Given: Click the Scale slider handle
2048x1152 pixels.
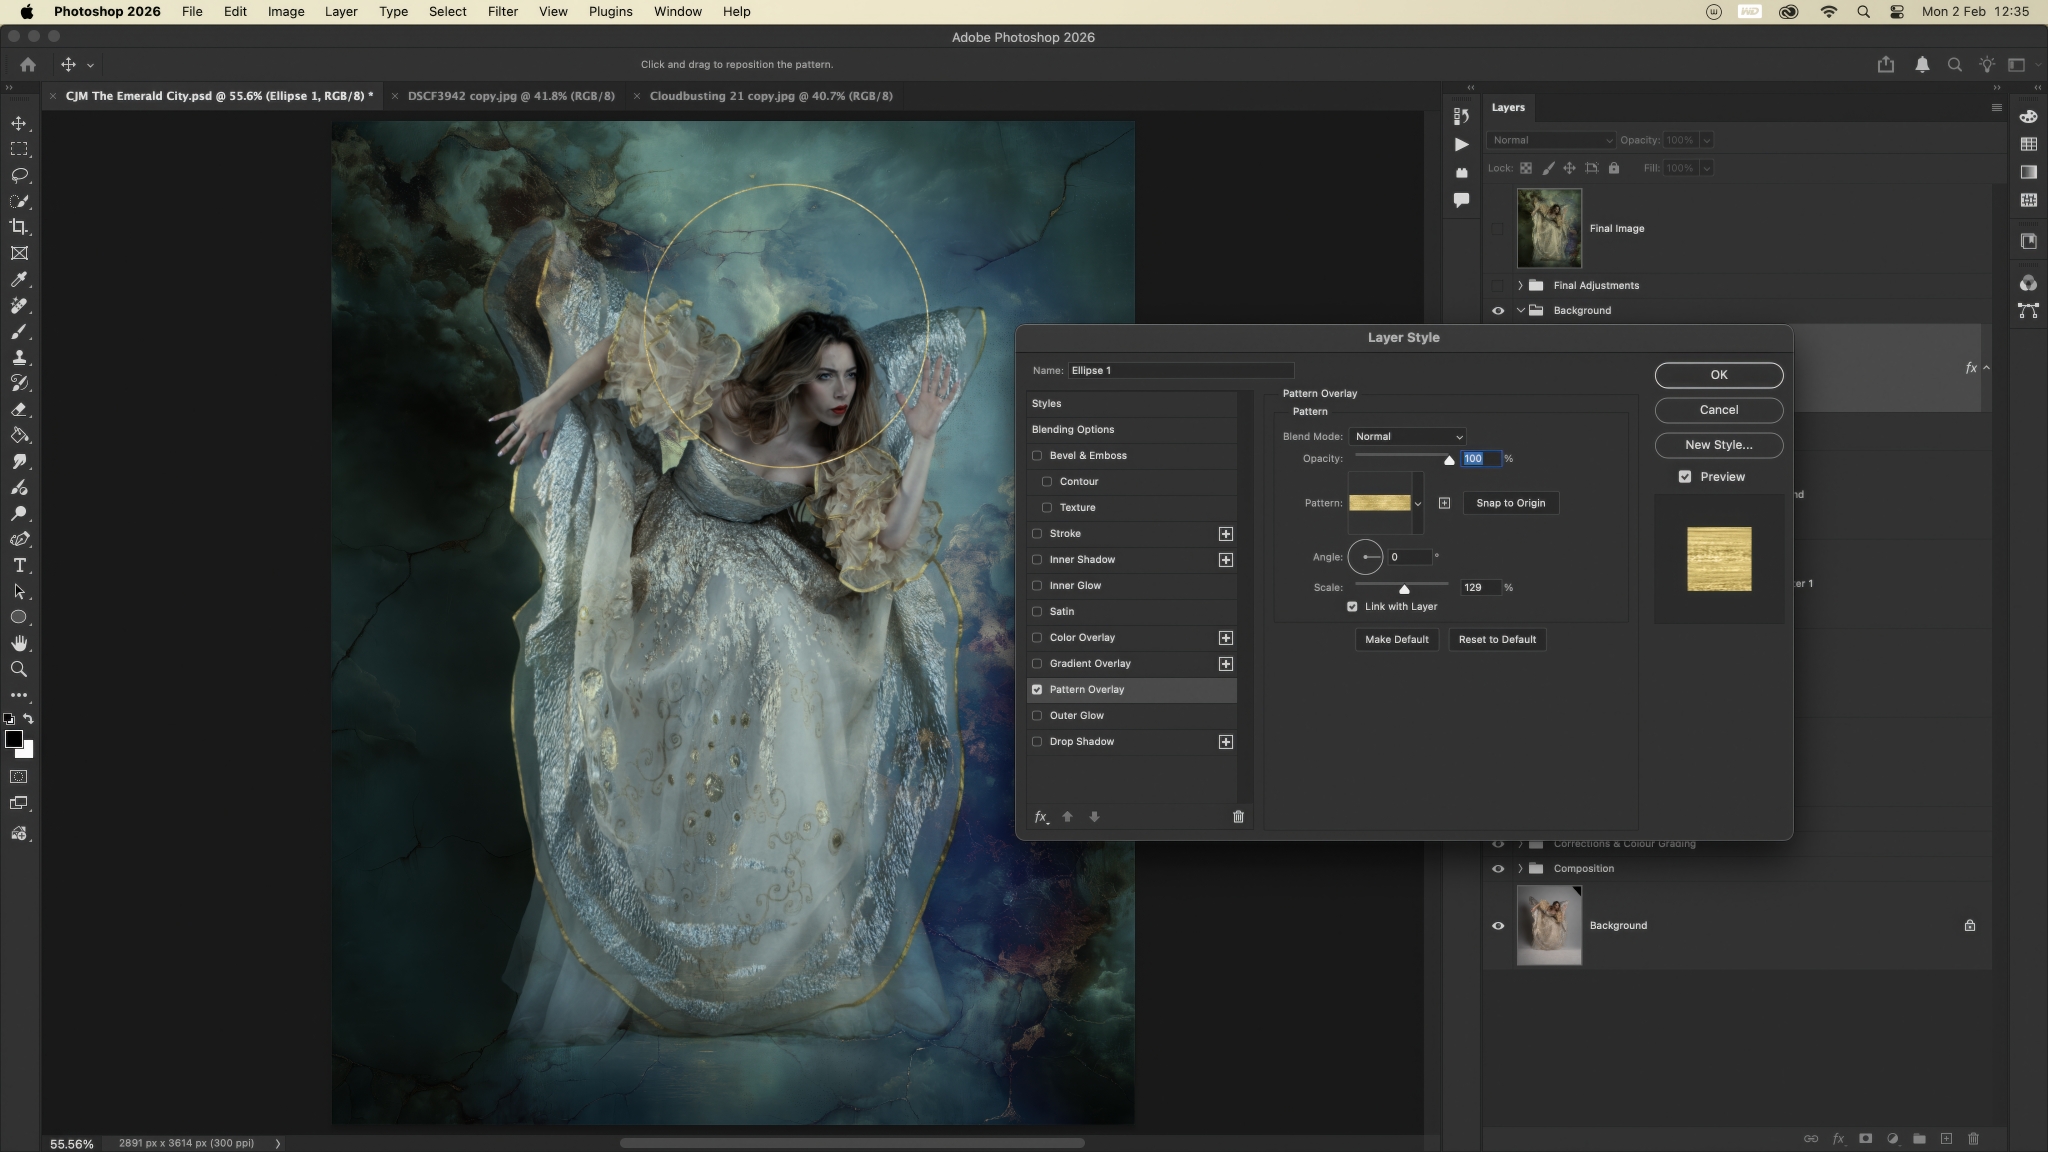Looking at the screenshot, I should pos(1404,589).
